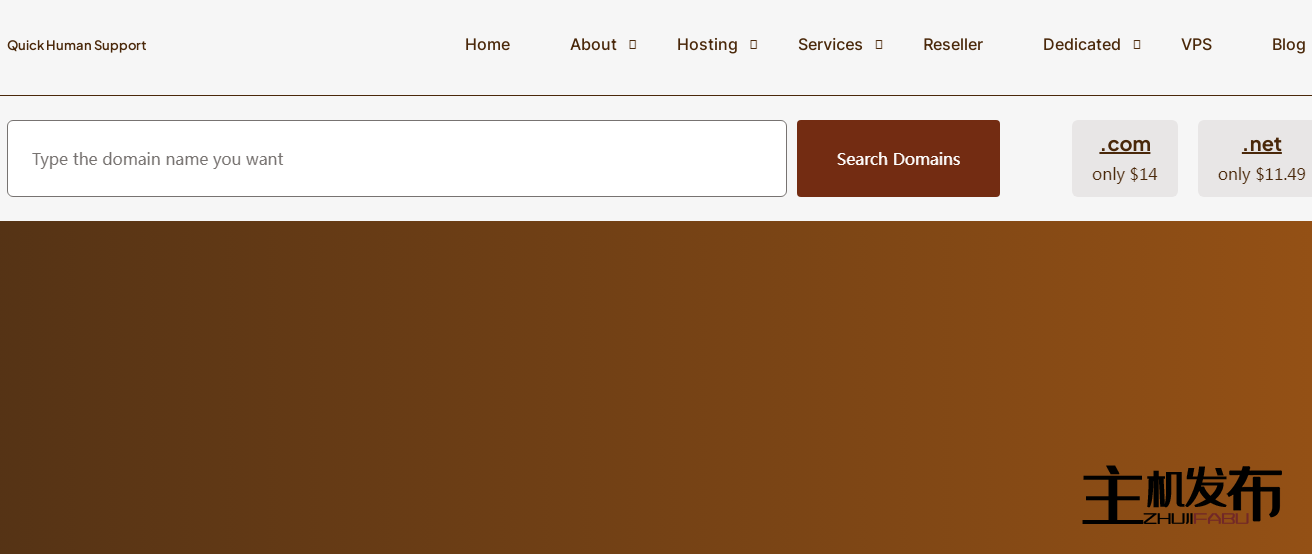Select the 'only $14' price text
Viewport: 1312px width, 554px height.
[1125, 174]
